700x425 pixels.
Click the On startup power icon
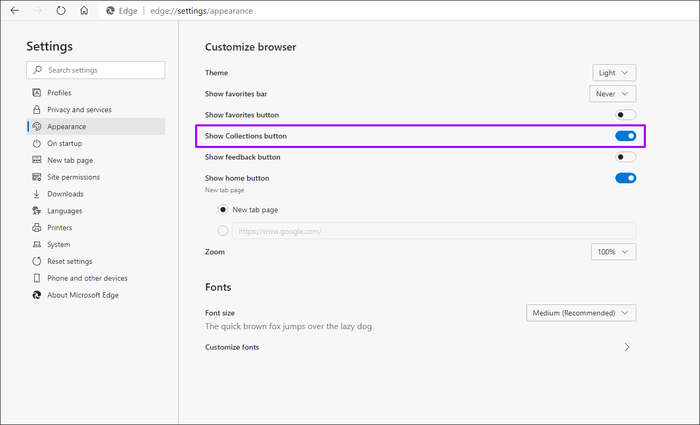37,143
